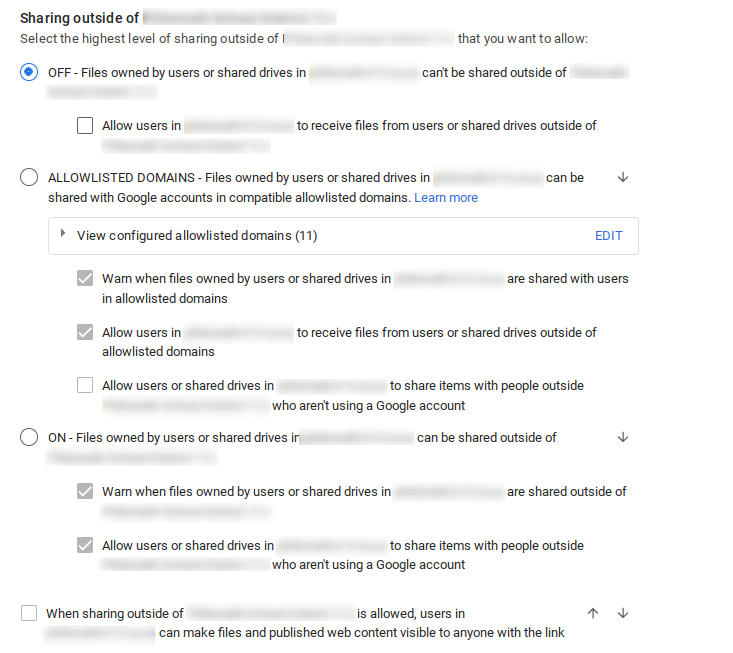
Task: Uncheck receiving files from outside allowlisted domains
Action: [85, 333]
